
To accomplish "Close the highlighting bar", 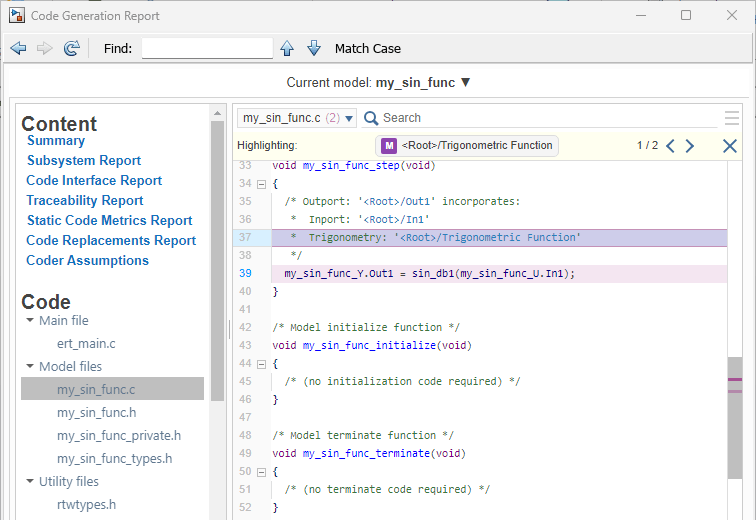I will (730, 146).
